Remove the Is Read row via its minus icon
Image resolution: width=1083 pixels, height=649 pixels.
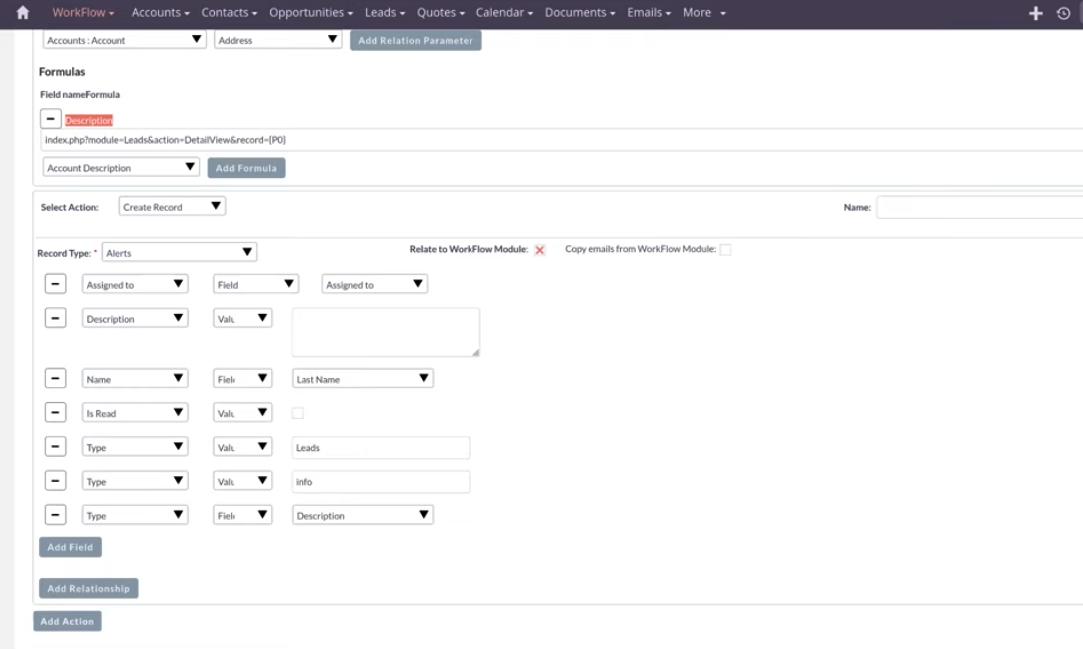(55, 412)
